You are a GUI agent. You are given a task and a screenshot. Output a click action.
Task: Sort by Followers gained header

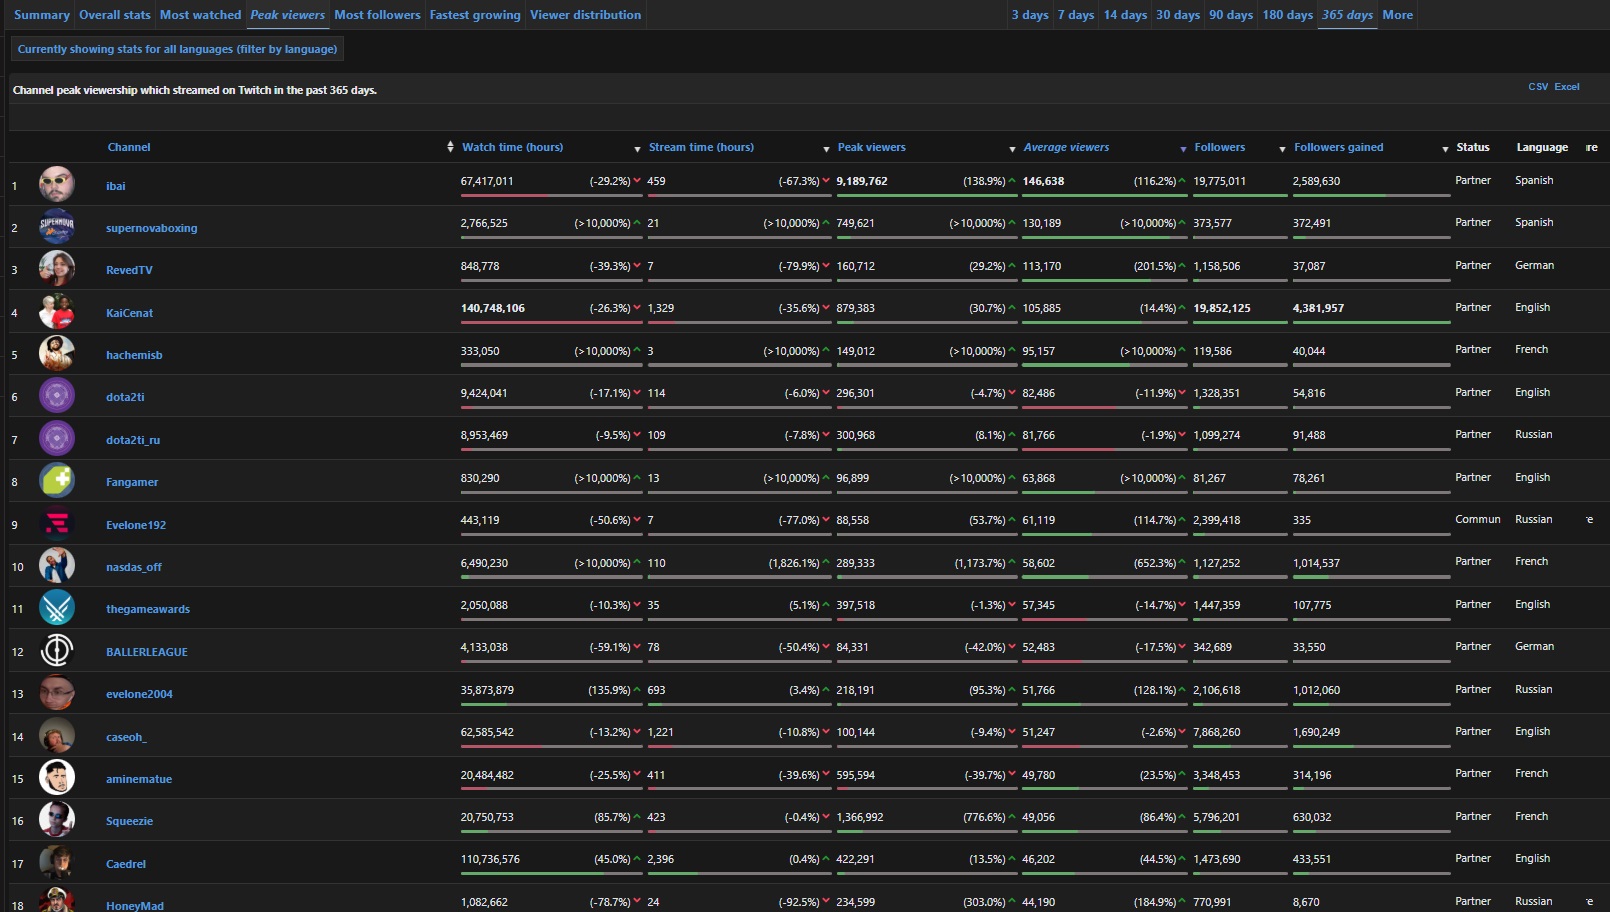pos(1339,147)
